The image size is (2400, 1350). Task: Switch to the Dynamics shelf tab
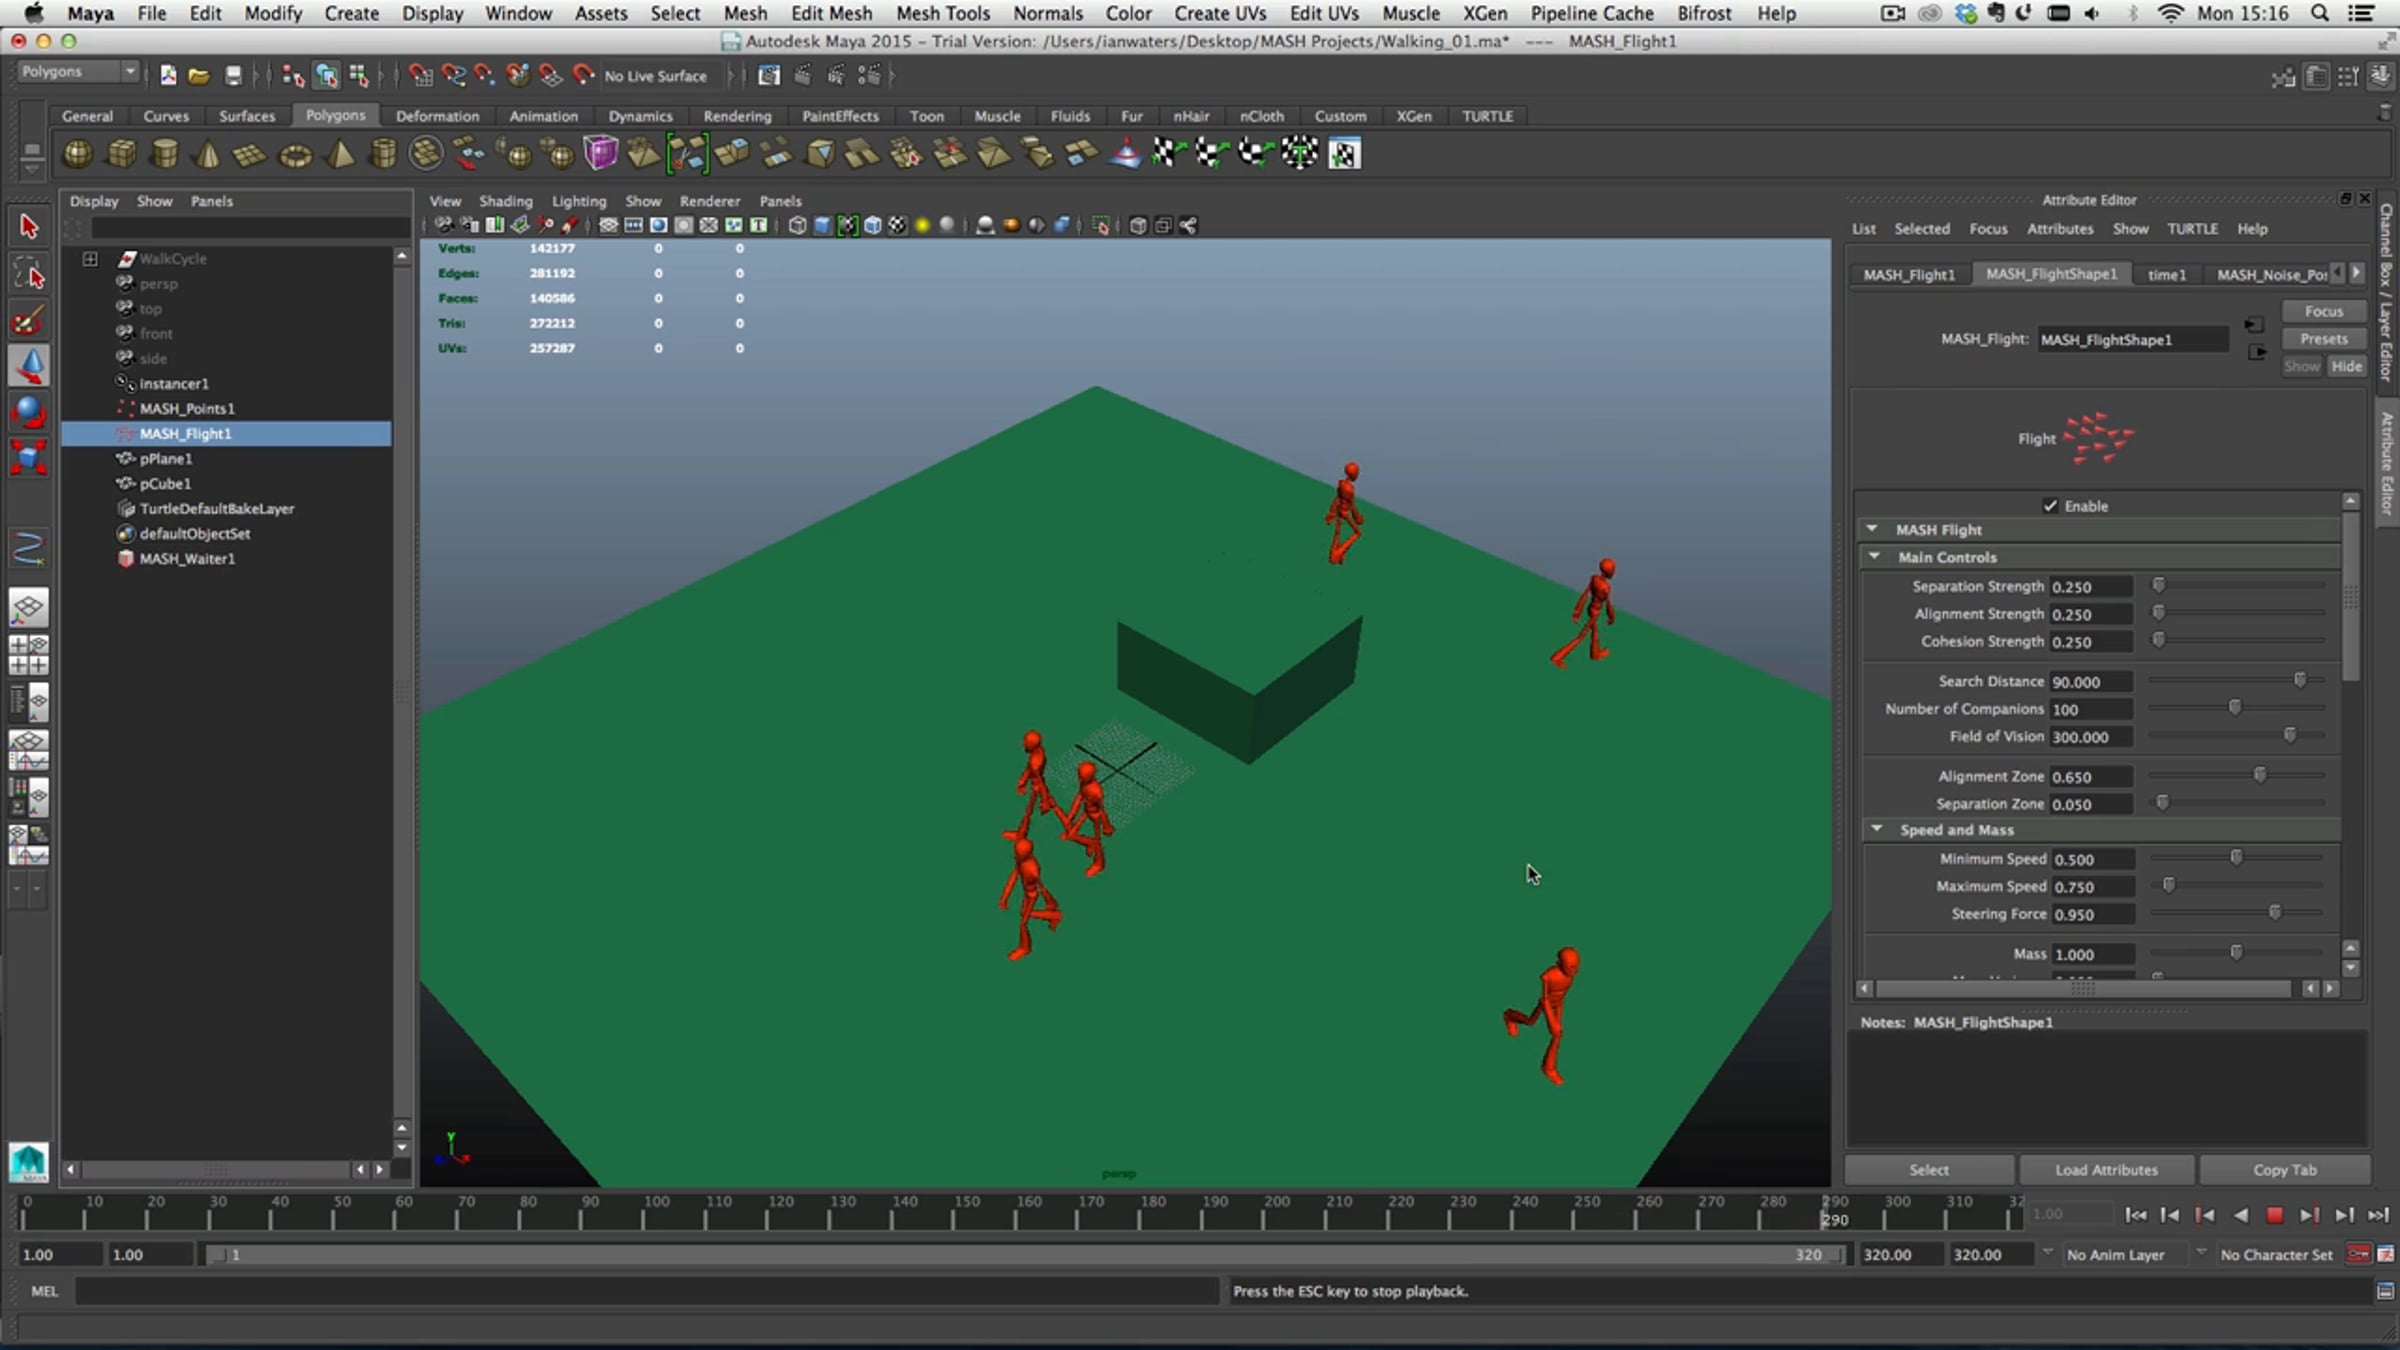click(x=640, y=116)
